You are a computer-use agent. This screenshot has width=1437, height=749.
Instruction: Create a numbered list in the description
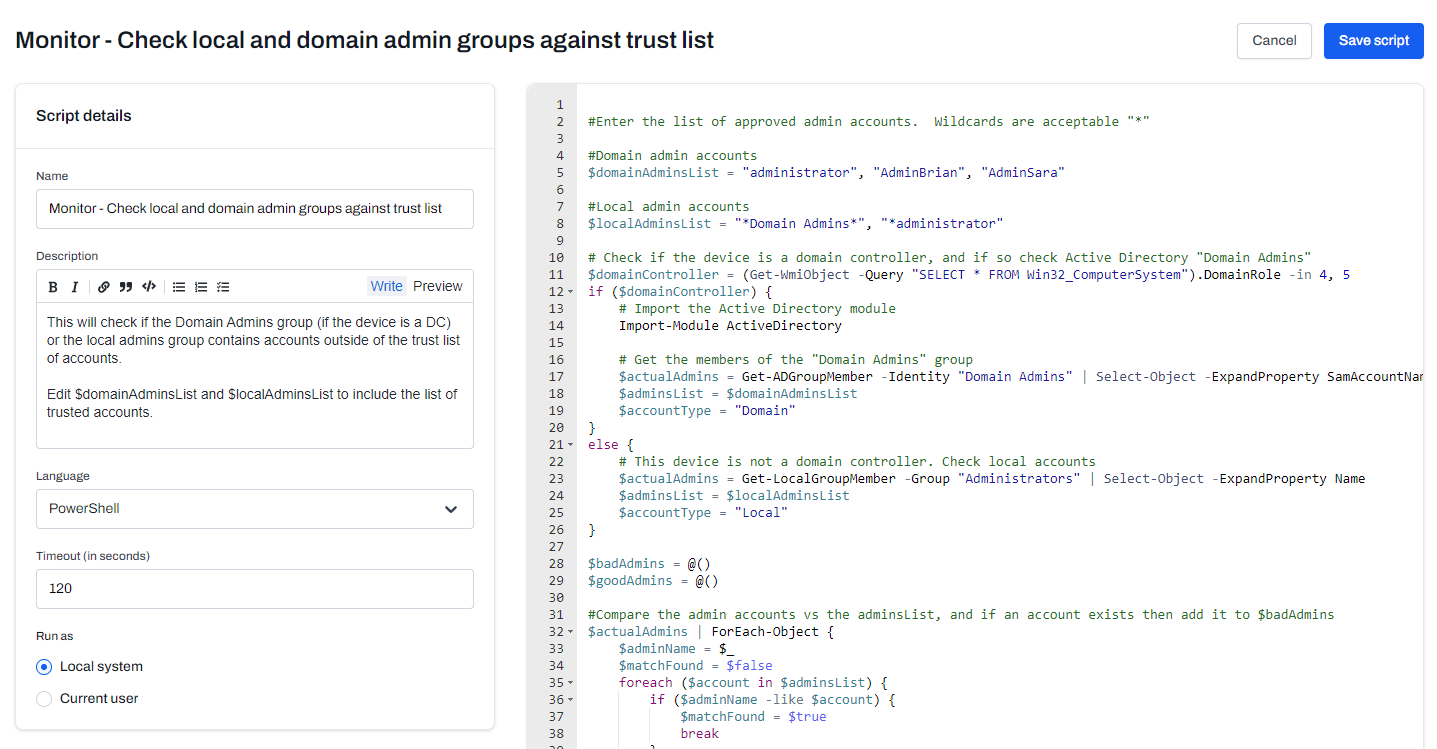point(200,286)
